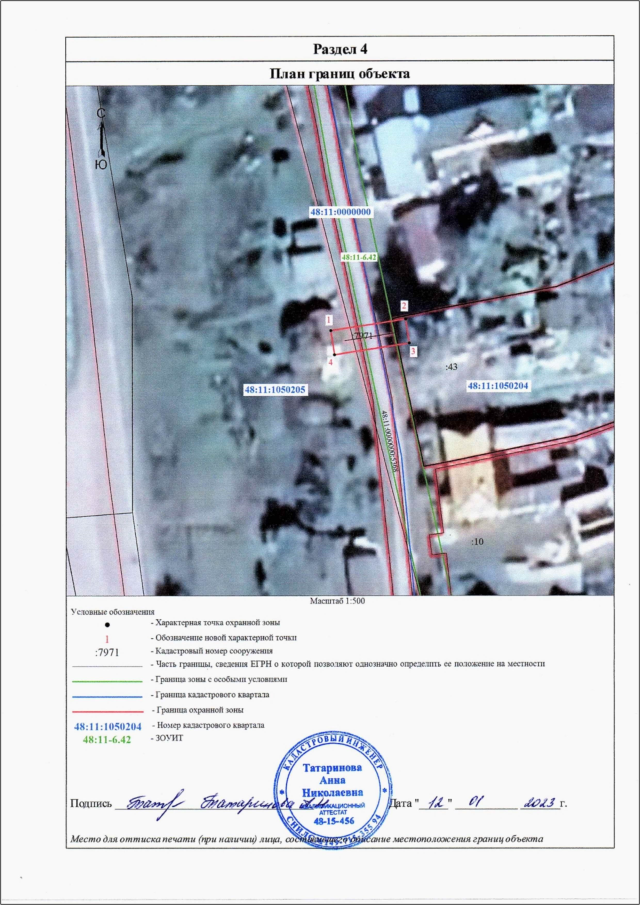Click the 48:11:0000000 map label
The width and height of the screenshot is (640, 905).
coord(340,212)
